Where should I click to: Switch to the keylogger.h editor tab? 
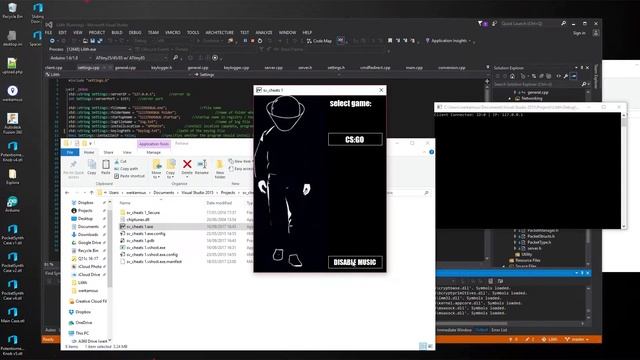point(162,68)
